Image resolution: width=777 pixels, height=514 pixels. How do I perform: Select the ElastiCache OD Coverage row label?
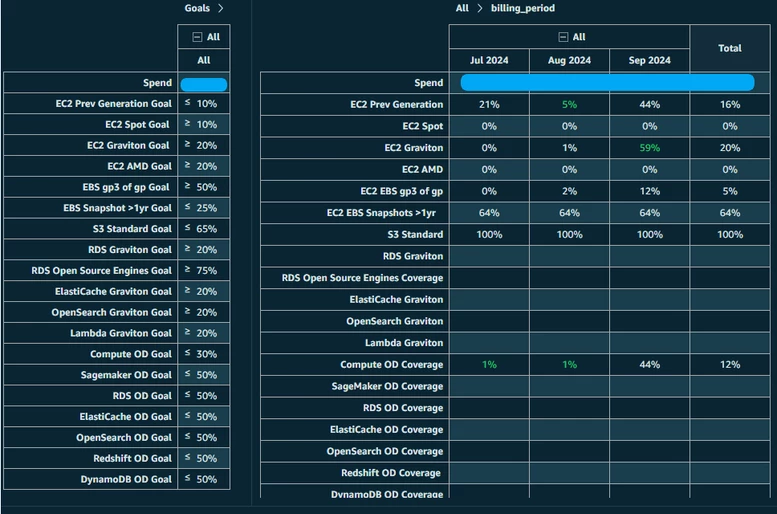[x=387, y=429]
